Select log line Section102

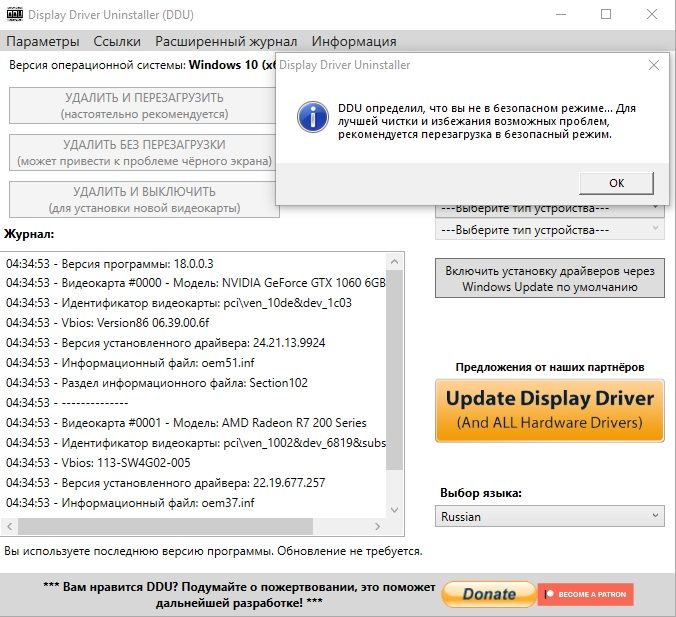[156, 383]
